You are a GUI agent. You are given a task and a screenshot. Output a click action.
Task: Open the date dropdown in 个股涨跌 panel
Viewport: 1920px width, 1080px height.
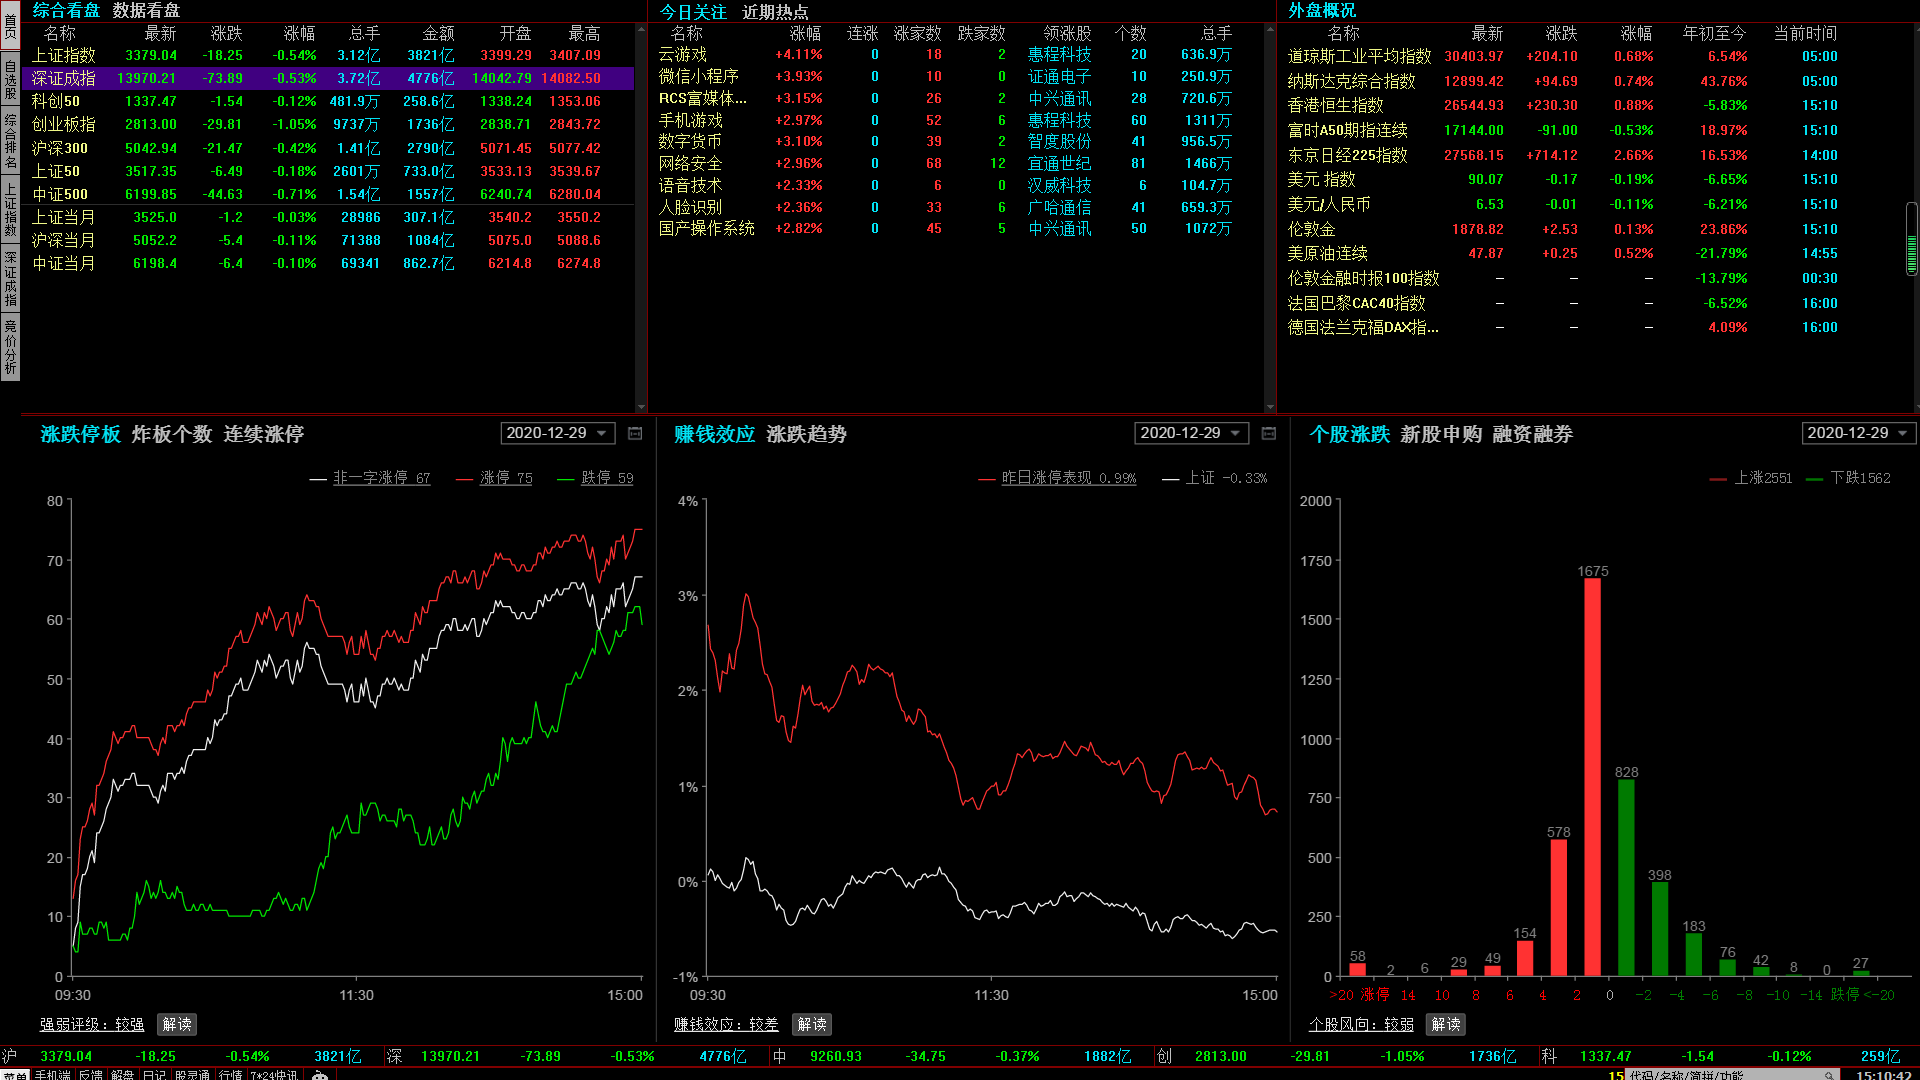point(1858,433)
